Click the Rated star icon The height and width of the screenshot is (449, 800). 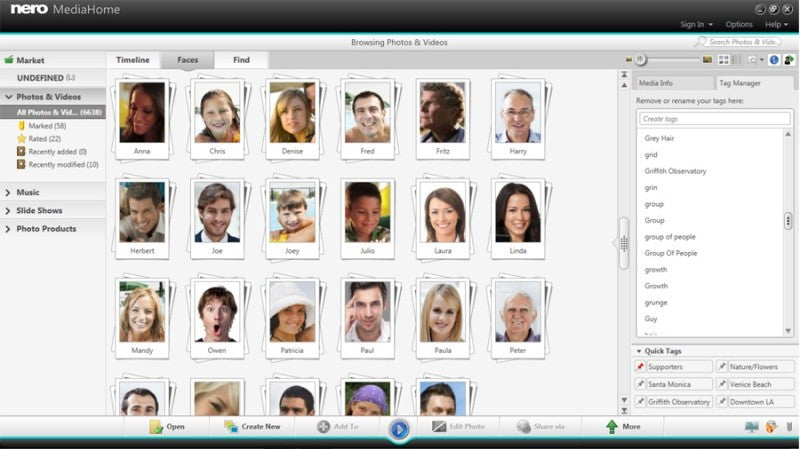[21, 138]
